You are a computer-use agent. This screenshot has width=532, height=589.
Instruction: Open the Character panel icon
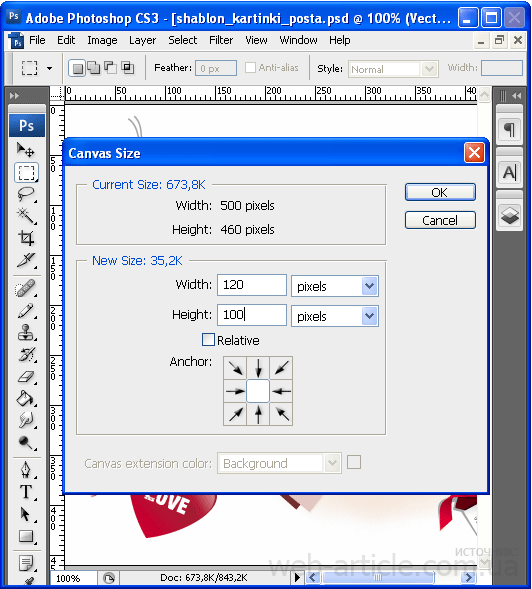509,173
